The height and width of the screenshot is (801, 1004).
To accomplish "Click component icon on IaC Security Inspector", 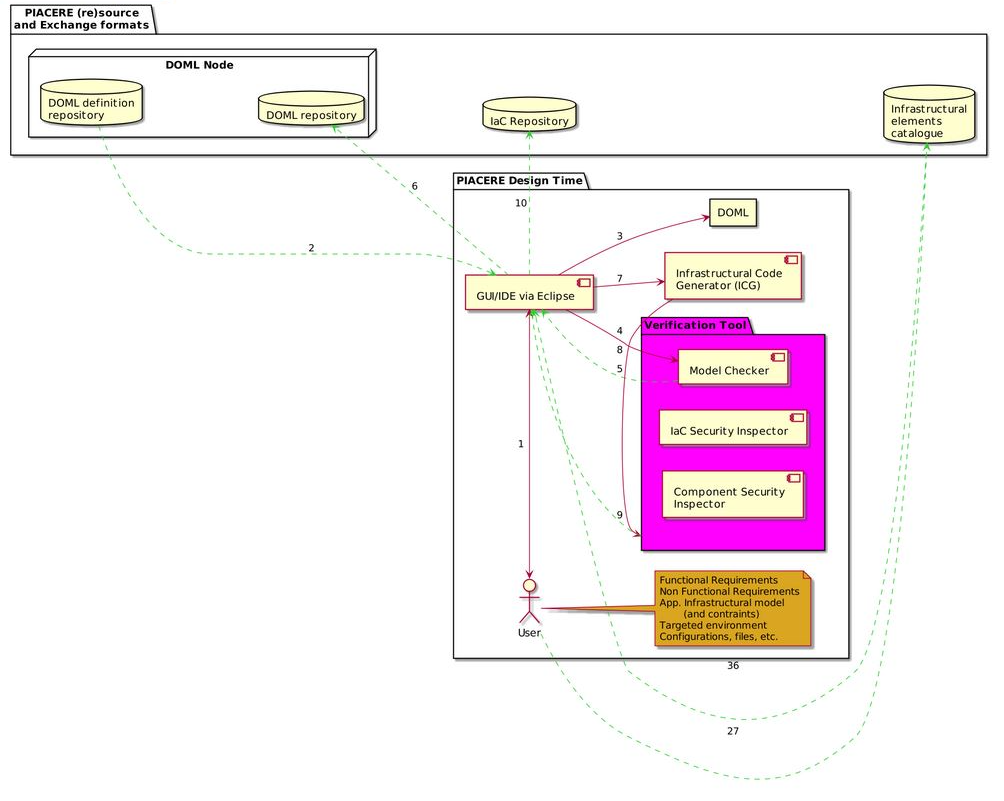I will click(796, 417).
